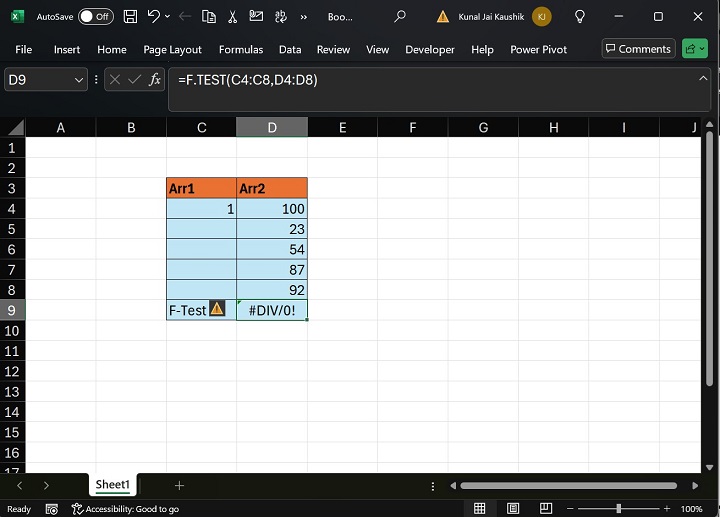Click the Cut scissors icon
720x517 pixels.
[x=233, y=17]
